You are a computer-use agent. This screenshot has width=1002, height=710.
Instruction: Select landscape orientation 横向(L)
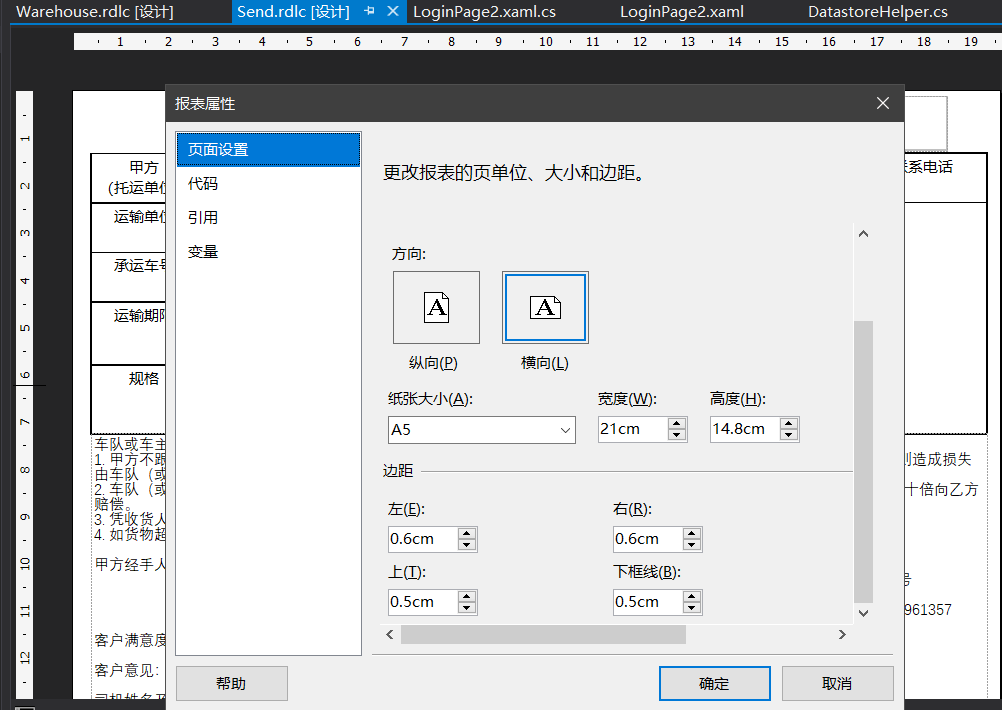point(545,307)
